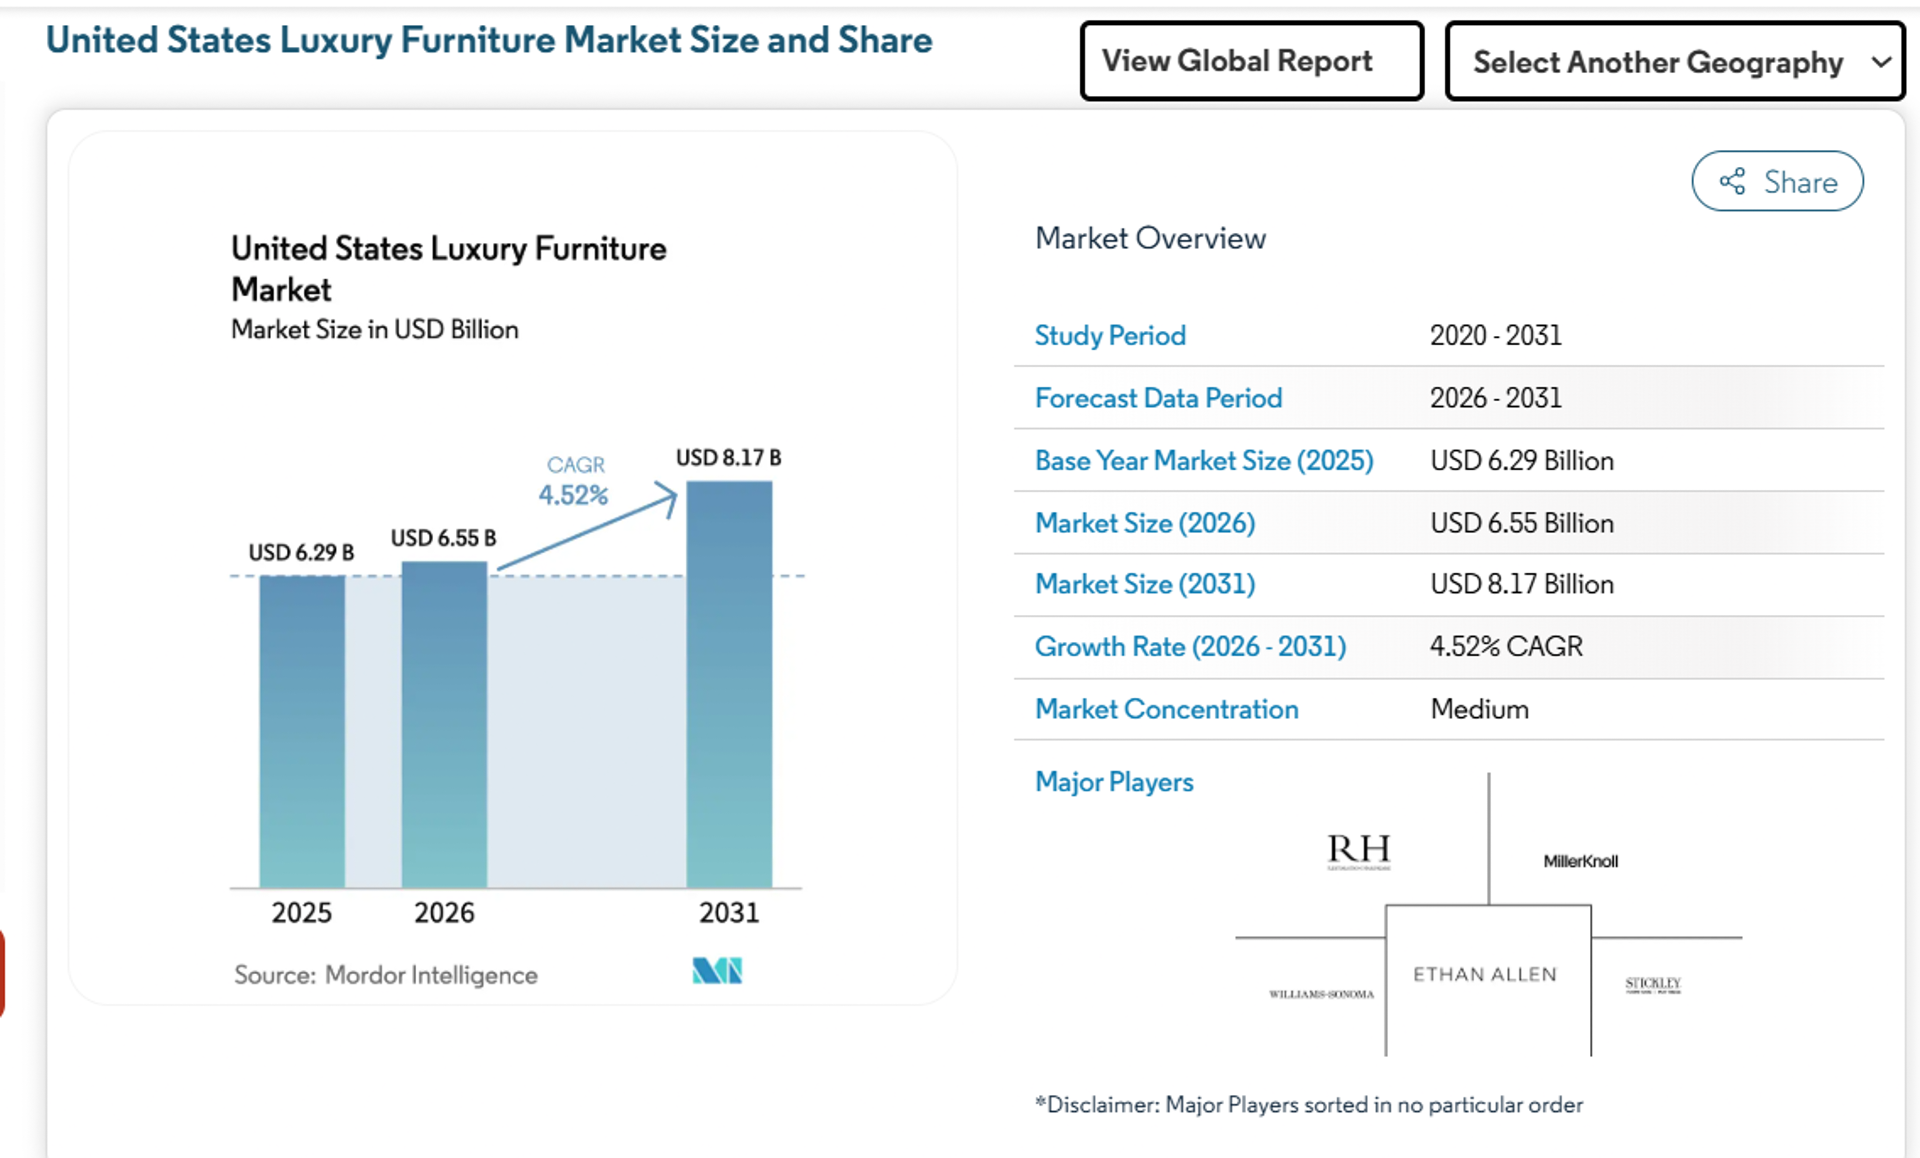Click the Share icon beside the Share label

coord(1733,182)
